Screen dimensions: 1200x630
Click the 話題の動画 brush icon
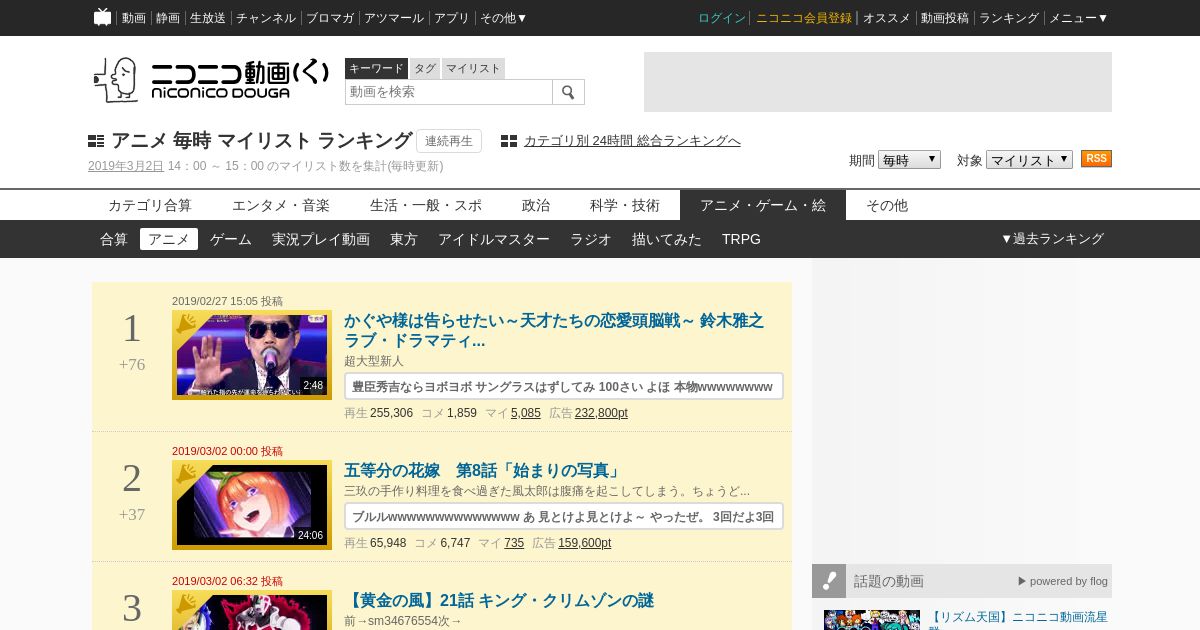tap(829, 581)
